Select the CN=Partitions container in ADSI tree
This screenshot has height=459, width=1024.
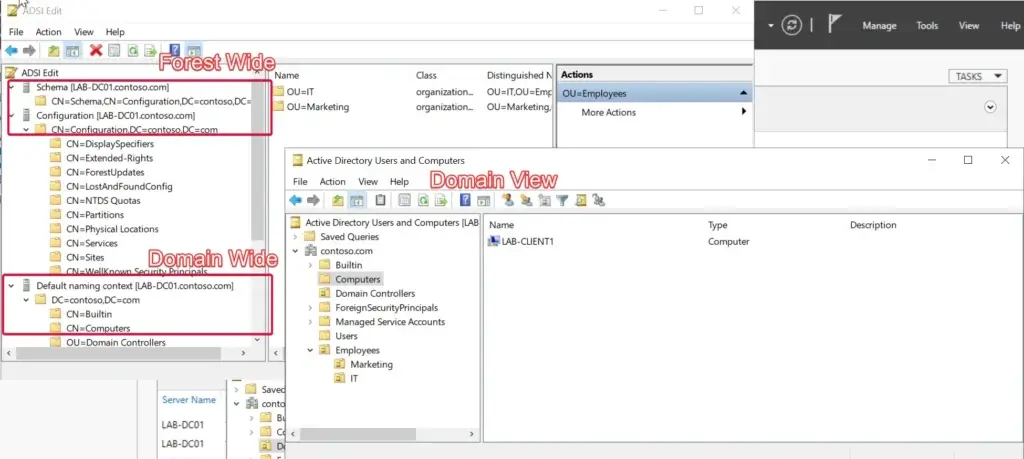coord(96,215)
